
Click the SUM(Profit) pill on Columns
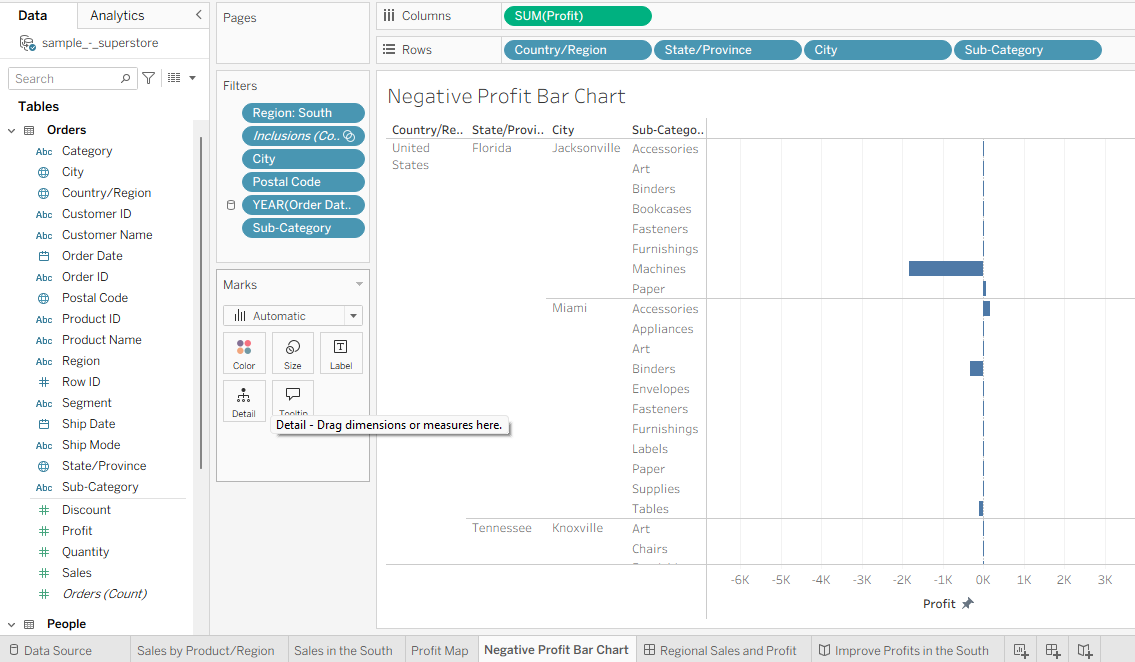(578, 16)
